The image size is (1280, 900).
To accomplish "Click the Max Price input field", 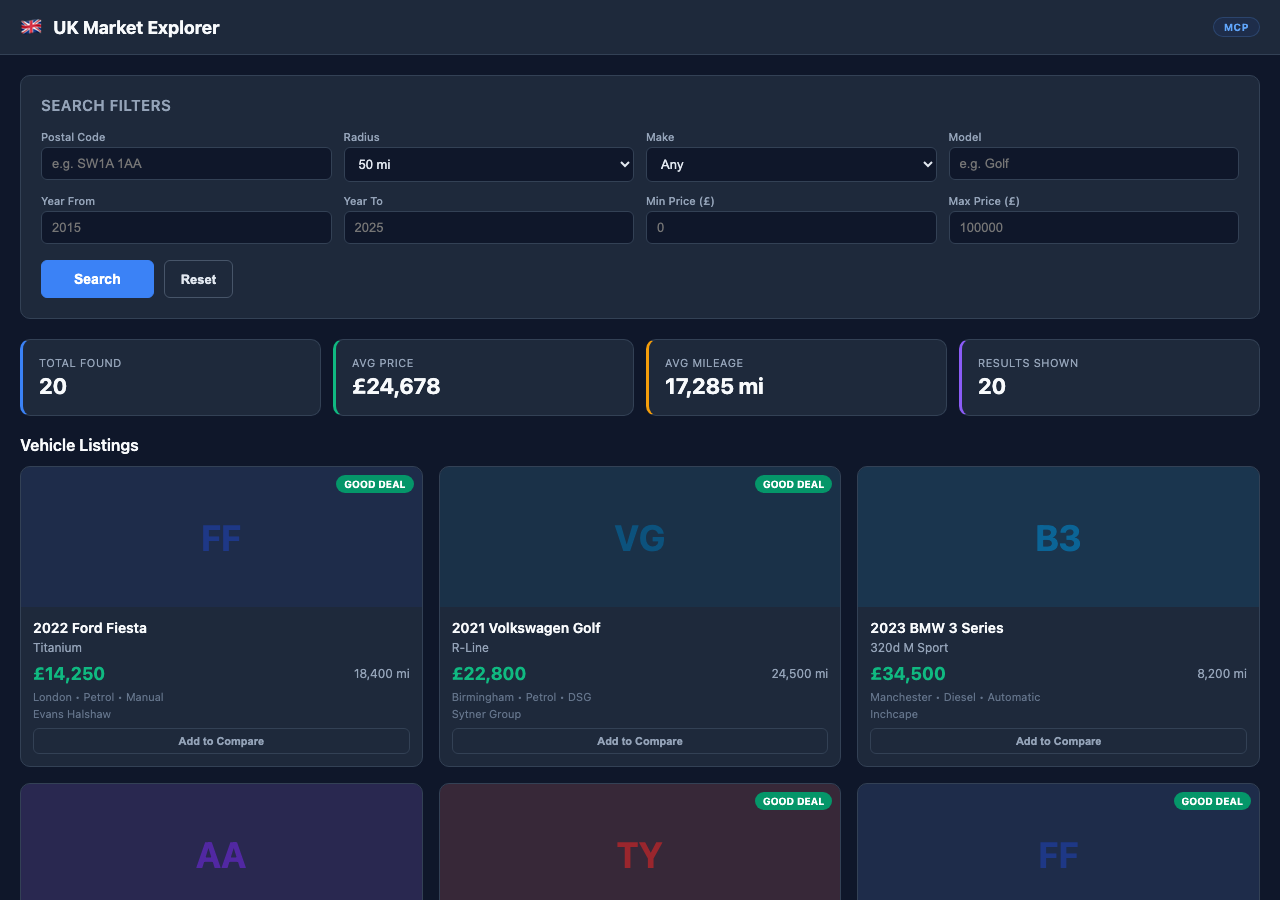I will 1093,227.
